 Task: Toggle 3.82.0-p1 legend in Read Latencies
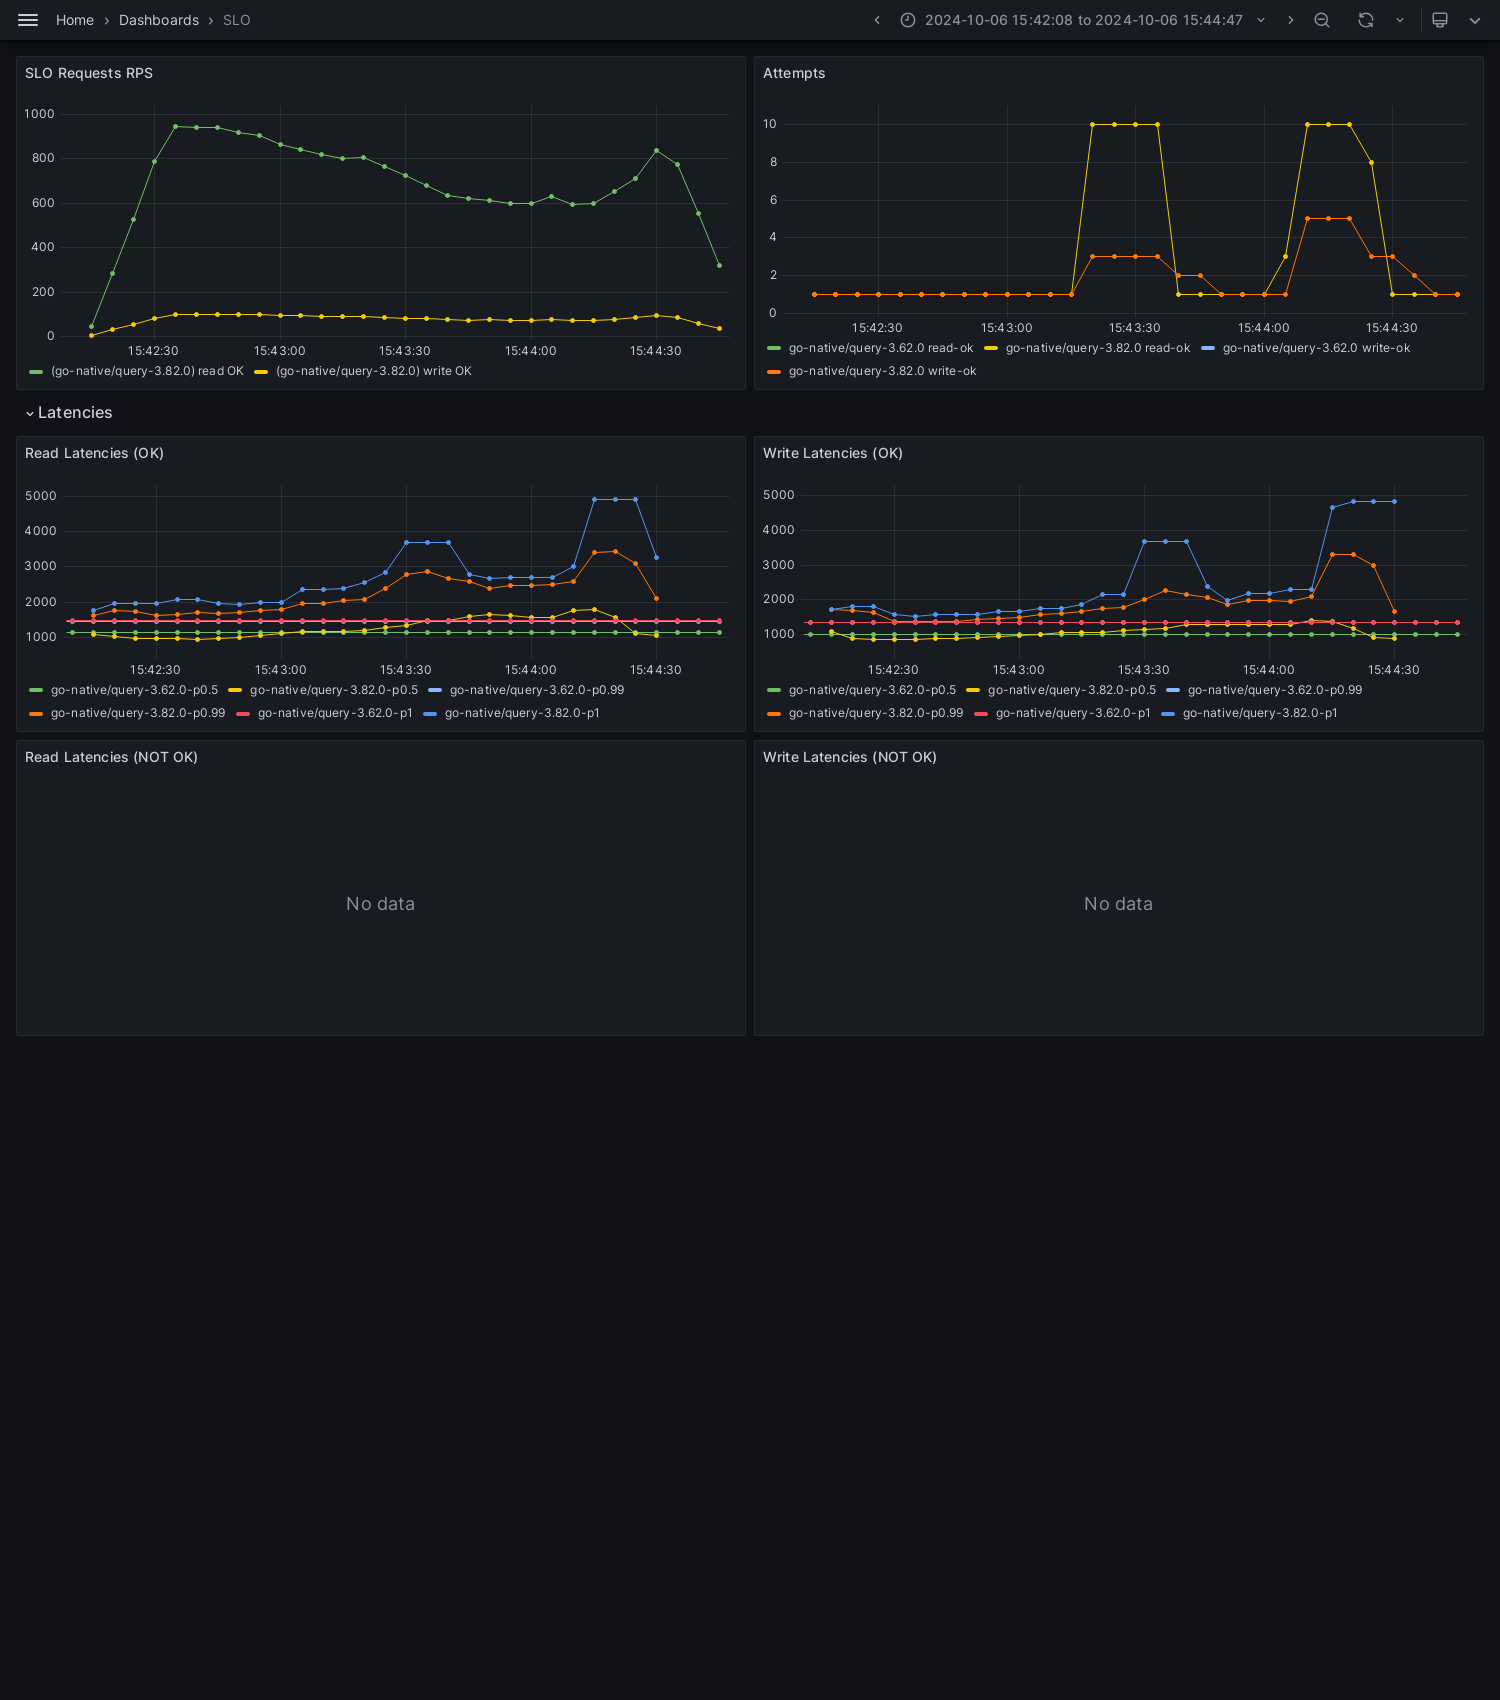(x=522, y=713)
